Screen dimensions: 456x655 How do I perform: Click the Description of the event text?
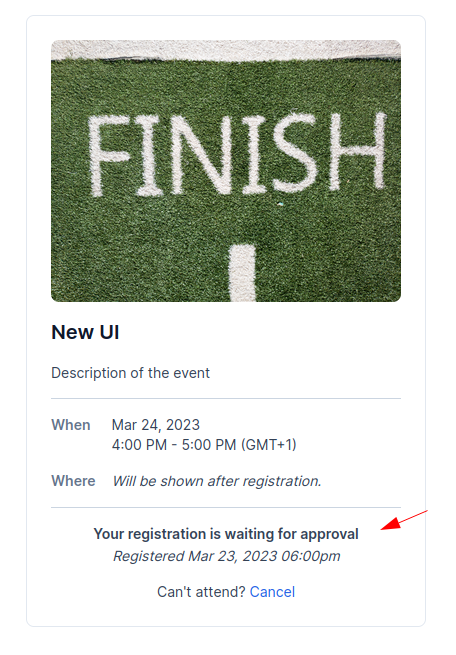click(130, 373)
